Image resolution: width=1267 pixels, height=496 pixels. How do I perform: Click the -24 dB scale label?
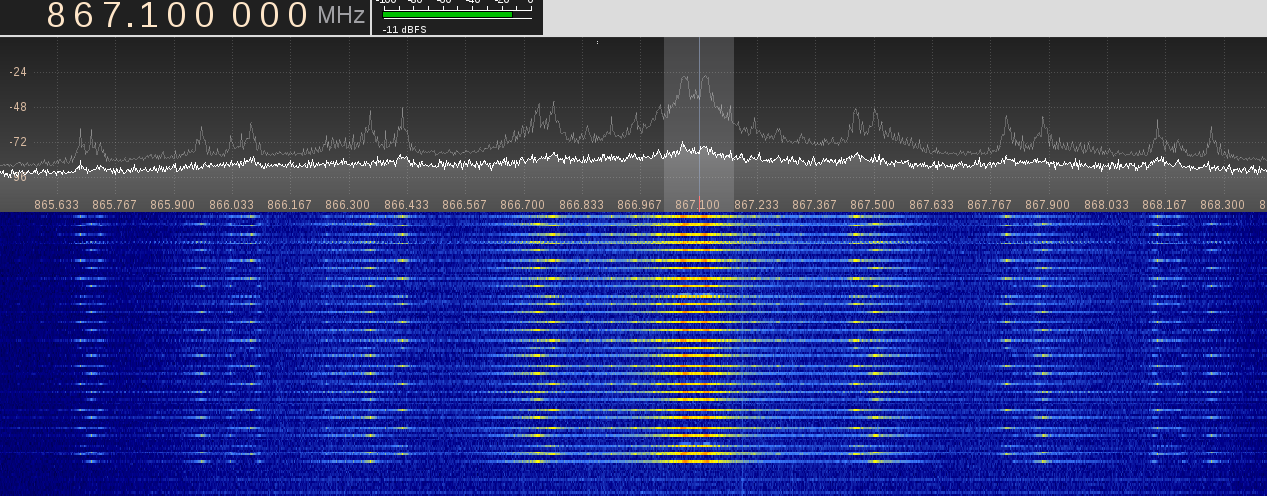click(x=18, y=72)
